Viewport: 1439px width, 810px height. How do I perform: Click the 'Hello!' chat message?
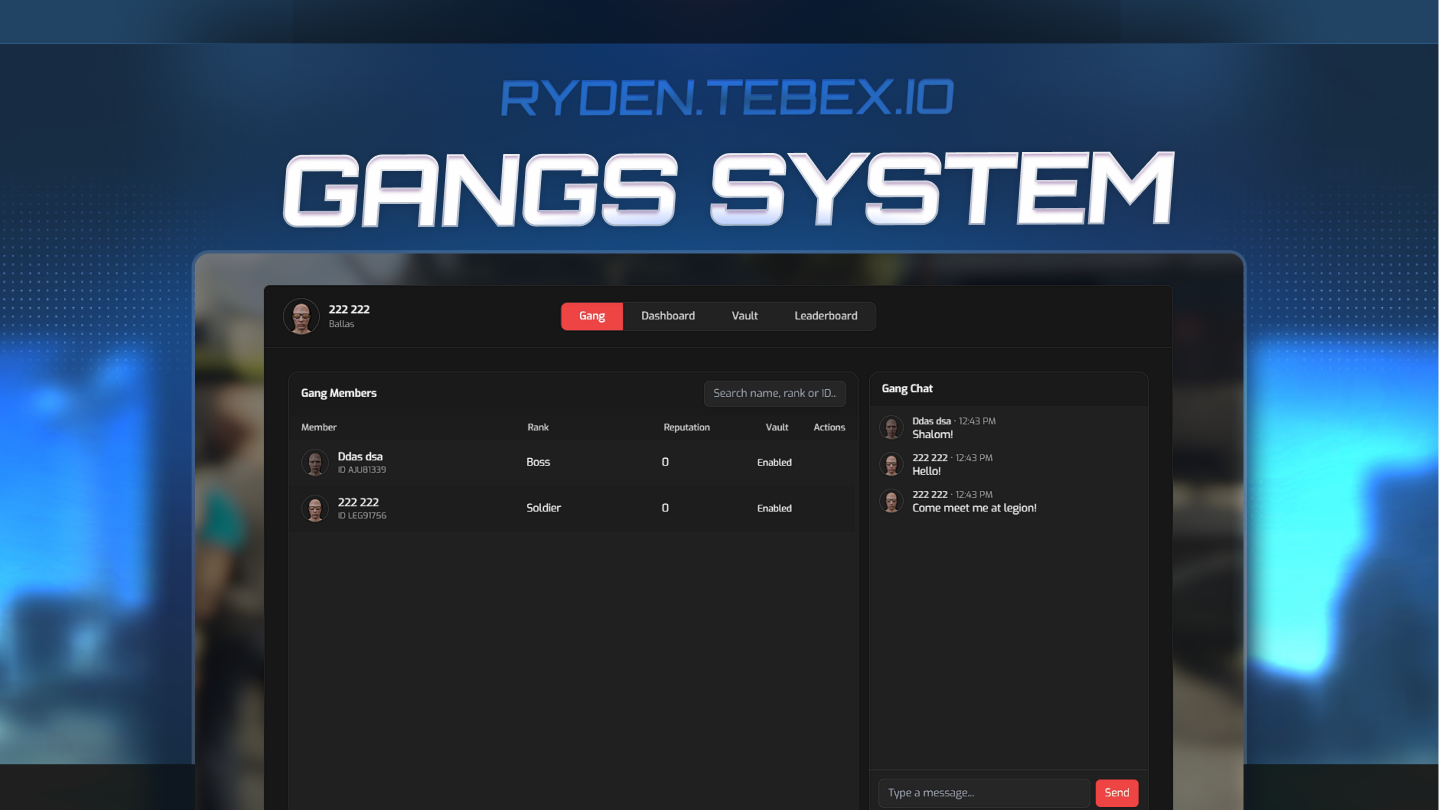[927, 471]
